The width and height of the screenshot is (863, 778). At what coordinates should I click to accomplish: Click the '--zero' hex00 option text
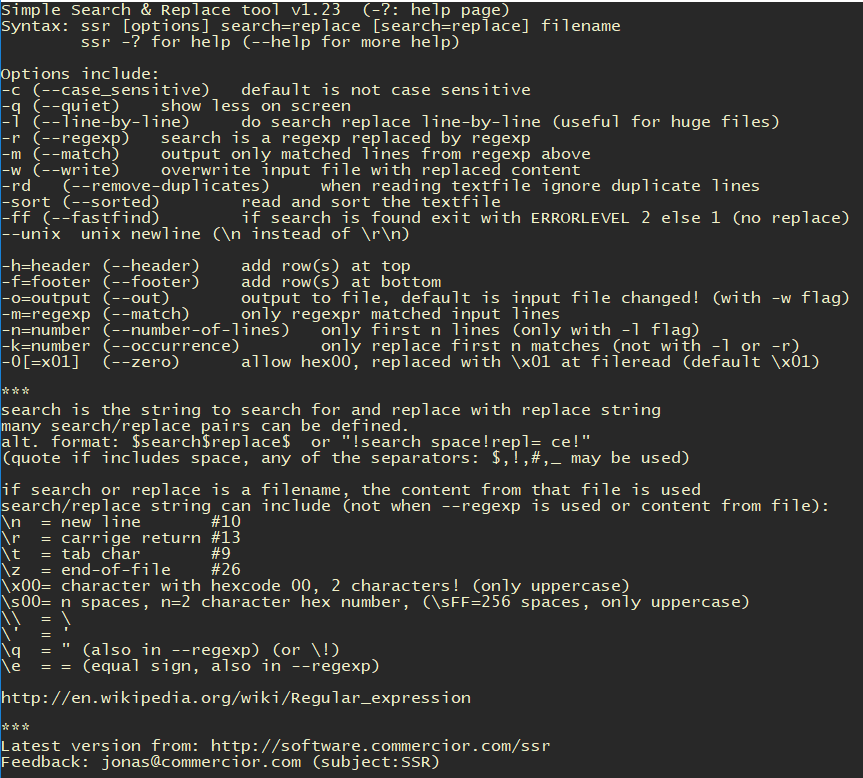pyautogui.click(x=141, y=361)
